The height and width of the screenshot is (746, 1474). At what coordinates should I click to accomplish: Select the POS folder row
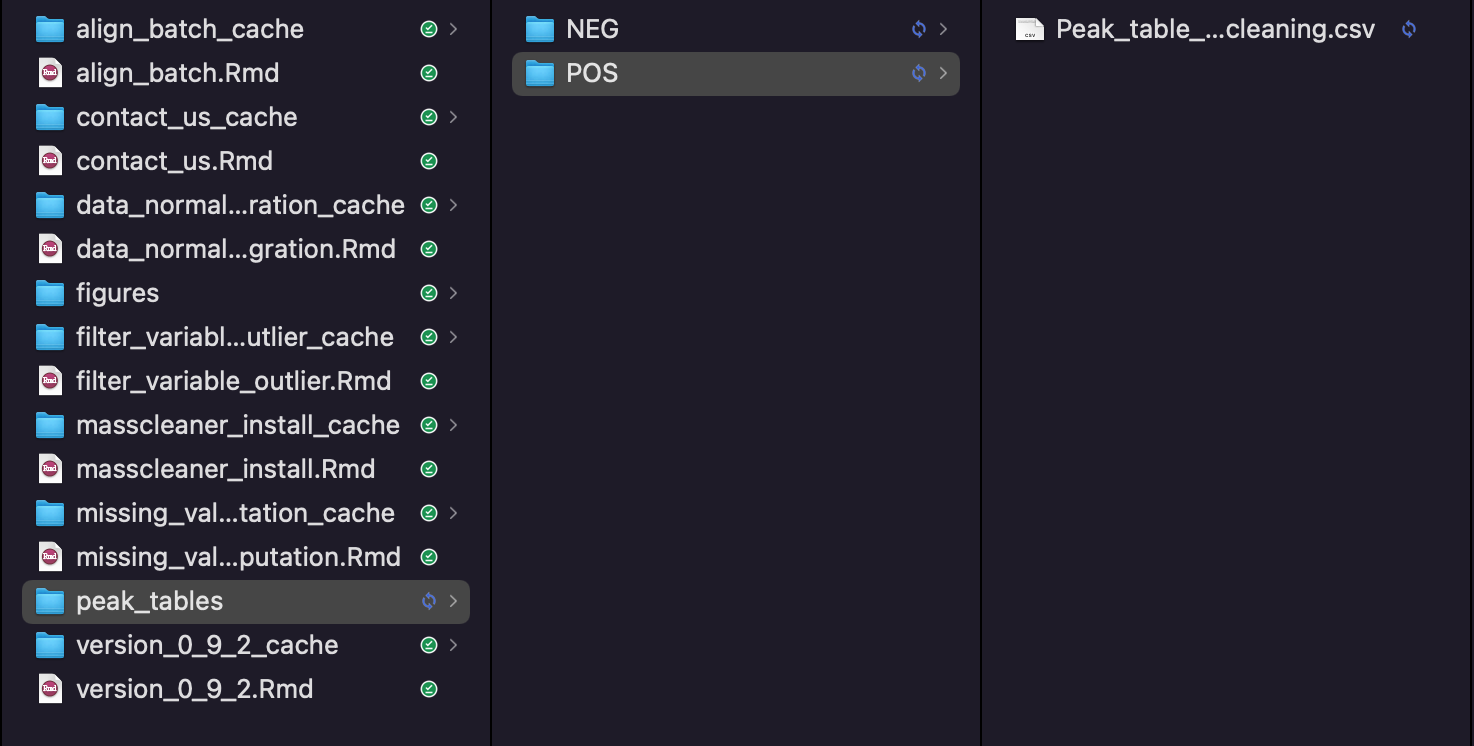pos(736,73)
